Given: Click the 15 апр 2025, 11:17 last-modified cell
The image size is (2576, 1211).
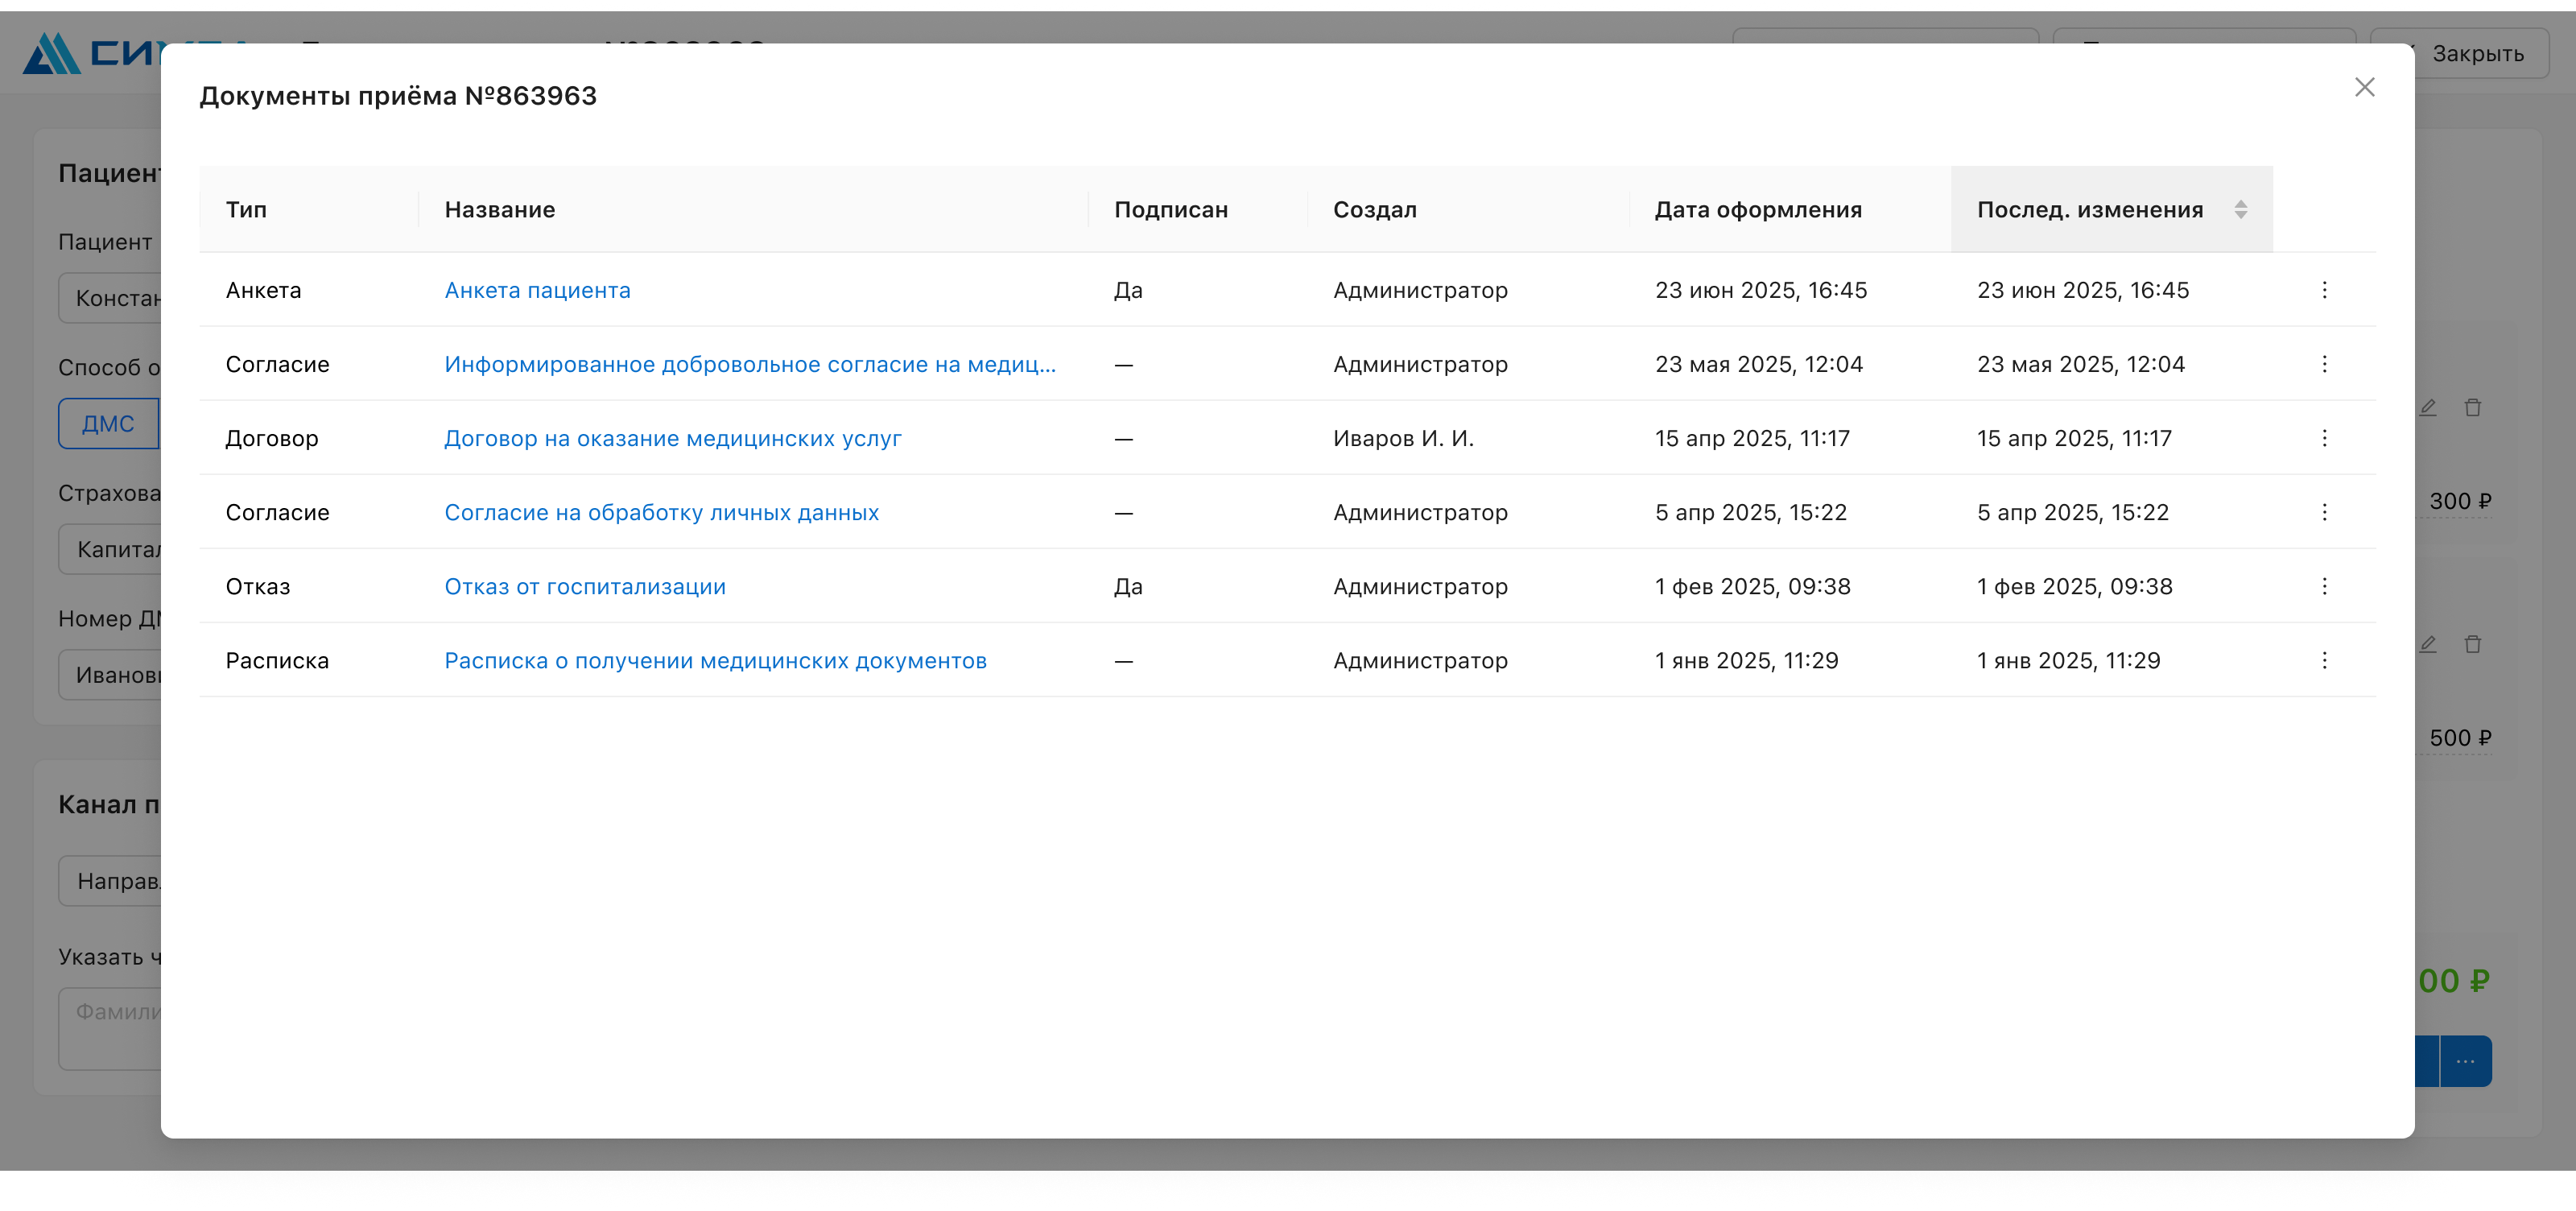Looking at the screenshot, I should tap(2074, 438).
